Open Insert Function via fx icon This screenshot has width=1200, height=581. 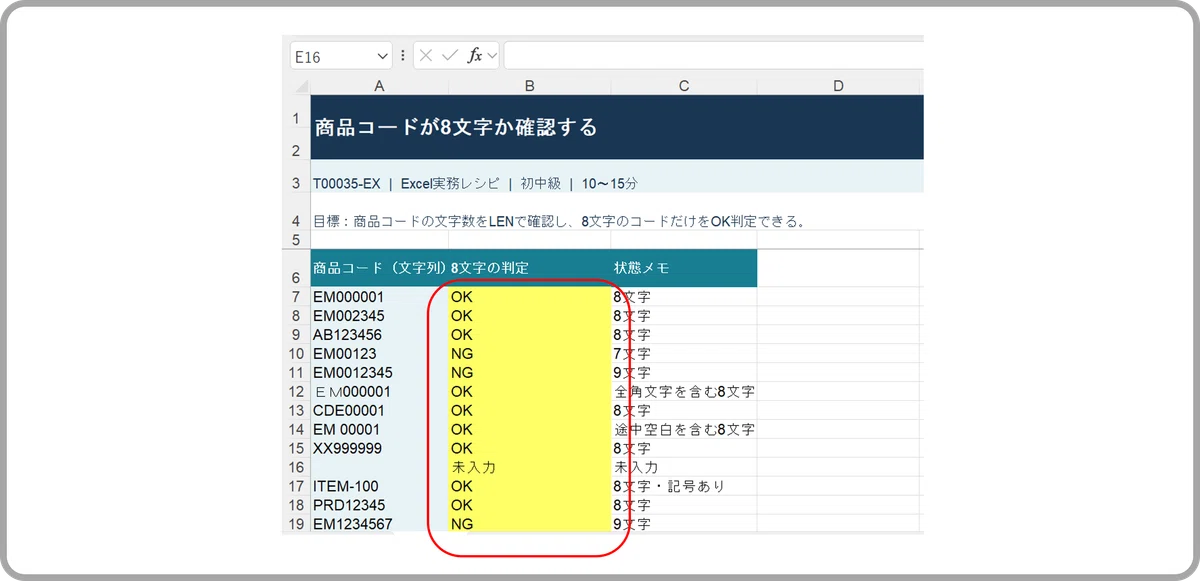475,56
